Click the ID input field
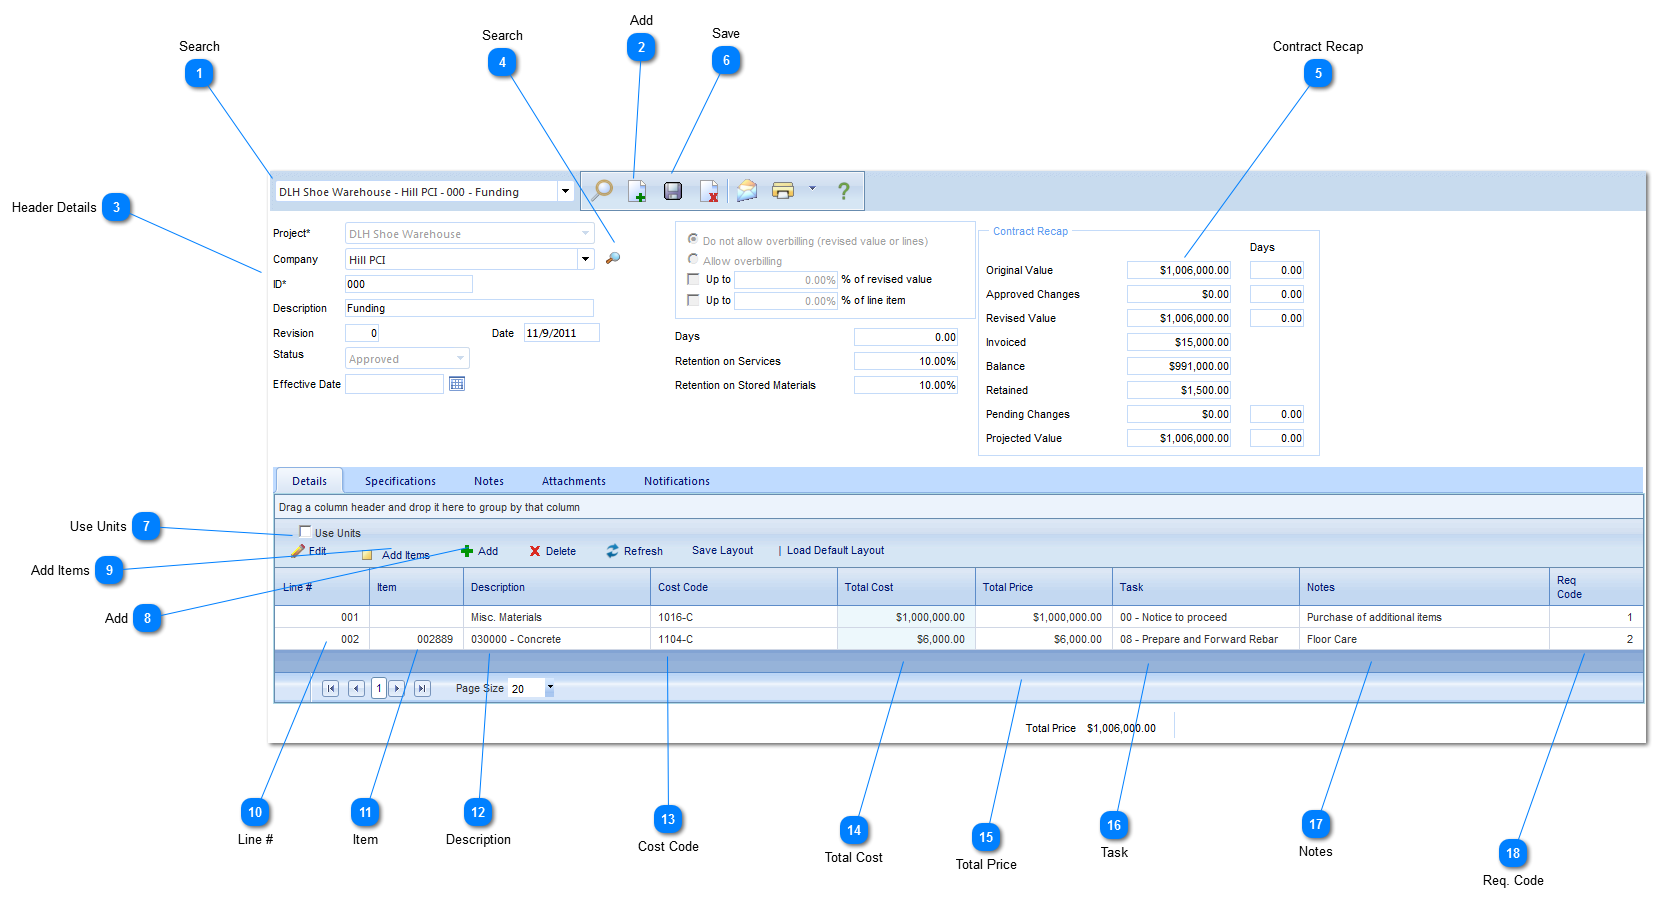This screenshot has width=1655, height=904. click(x=408, y=284)
